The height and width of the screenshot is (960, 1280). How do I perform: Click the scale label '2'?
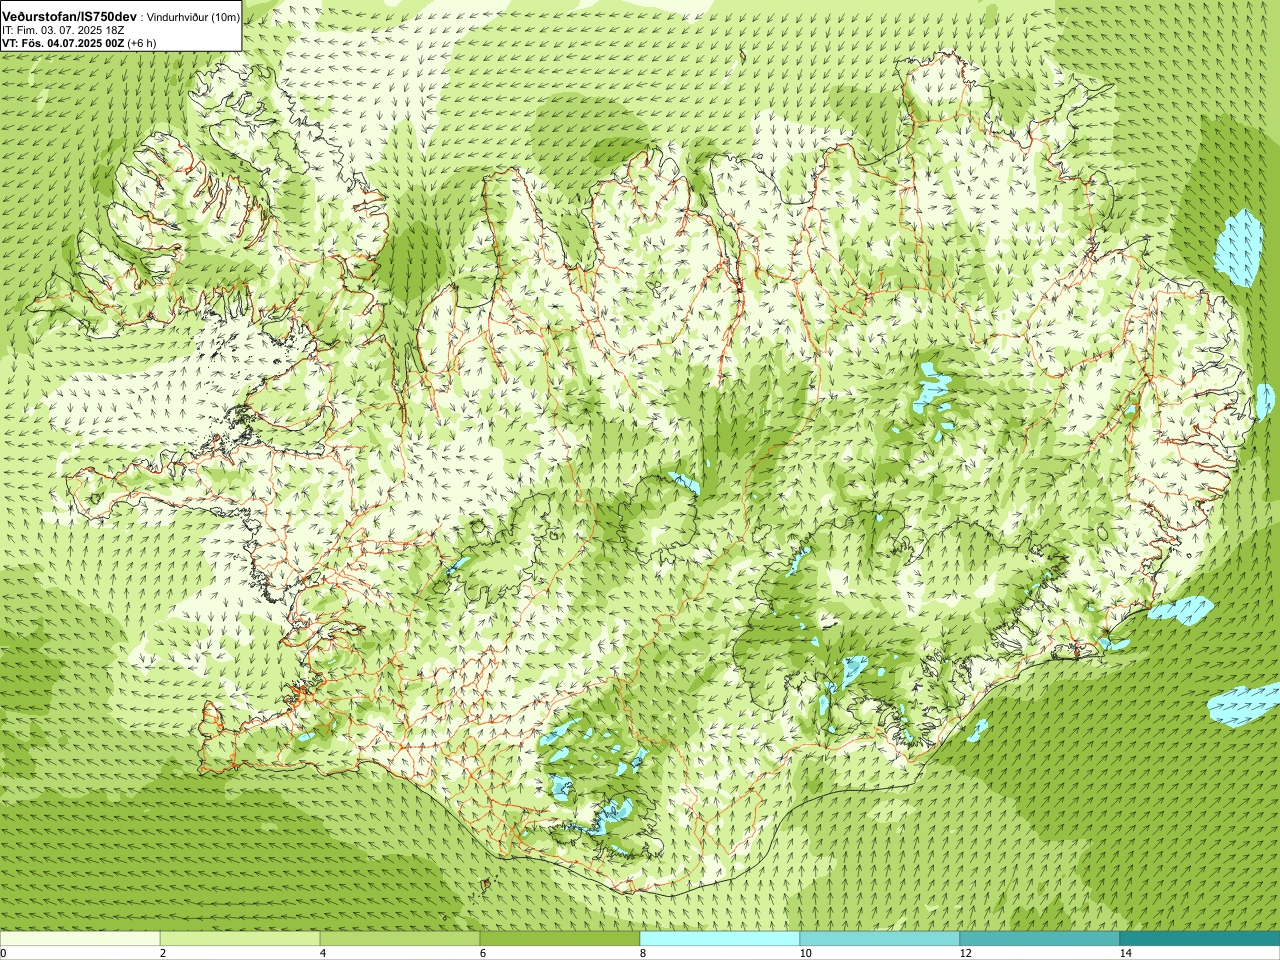coord(163,953)
